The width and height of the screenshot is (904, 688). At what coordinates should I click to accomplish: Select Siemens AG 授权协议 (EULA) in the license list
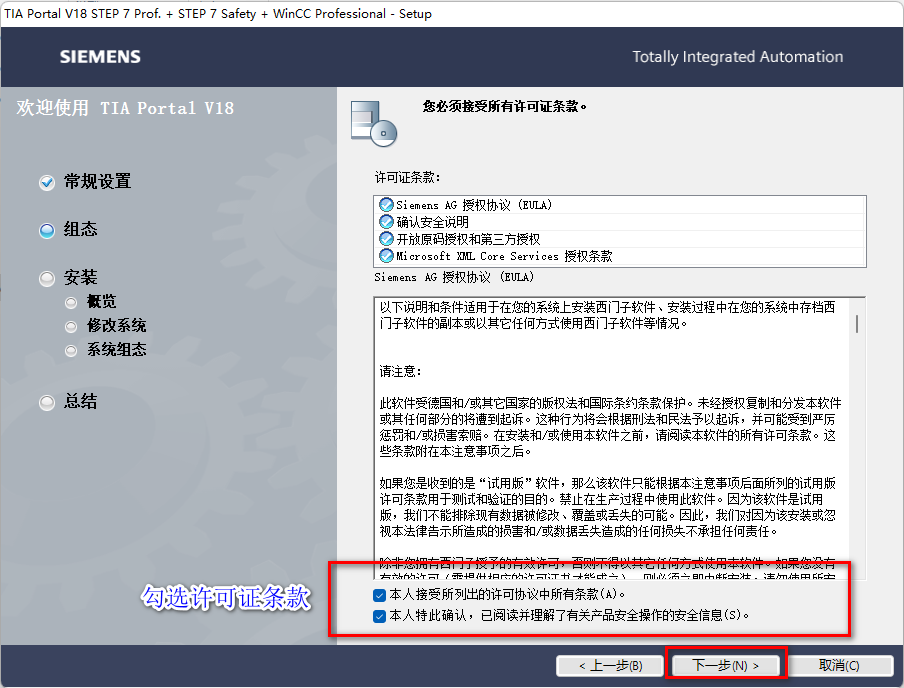point(620,205)
